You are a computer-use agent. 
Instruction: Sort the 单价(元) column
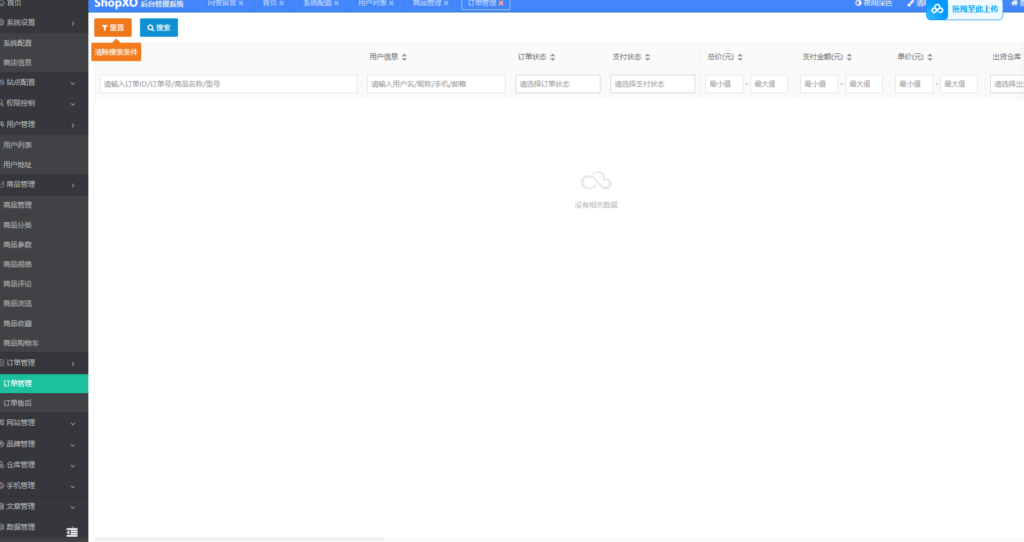(x=930, y=57)
